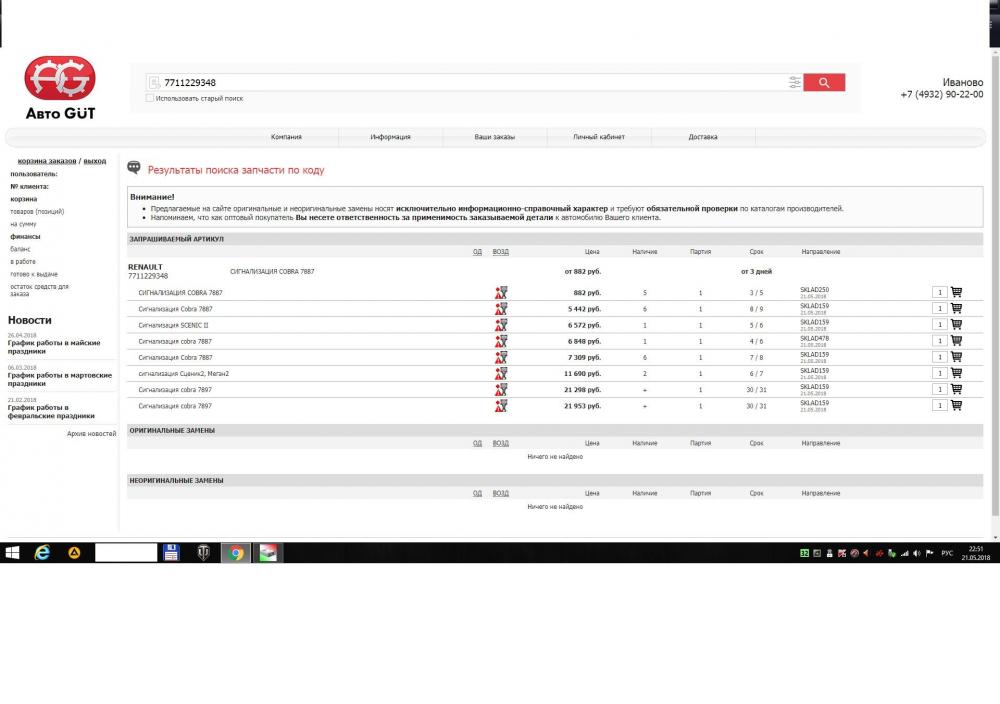Click ВОЗД link in Неоригинальные замены header
1000x704 pixels.
[501, 494]
